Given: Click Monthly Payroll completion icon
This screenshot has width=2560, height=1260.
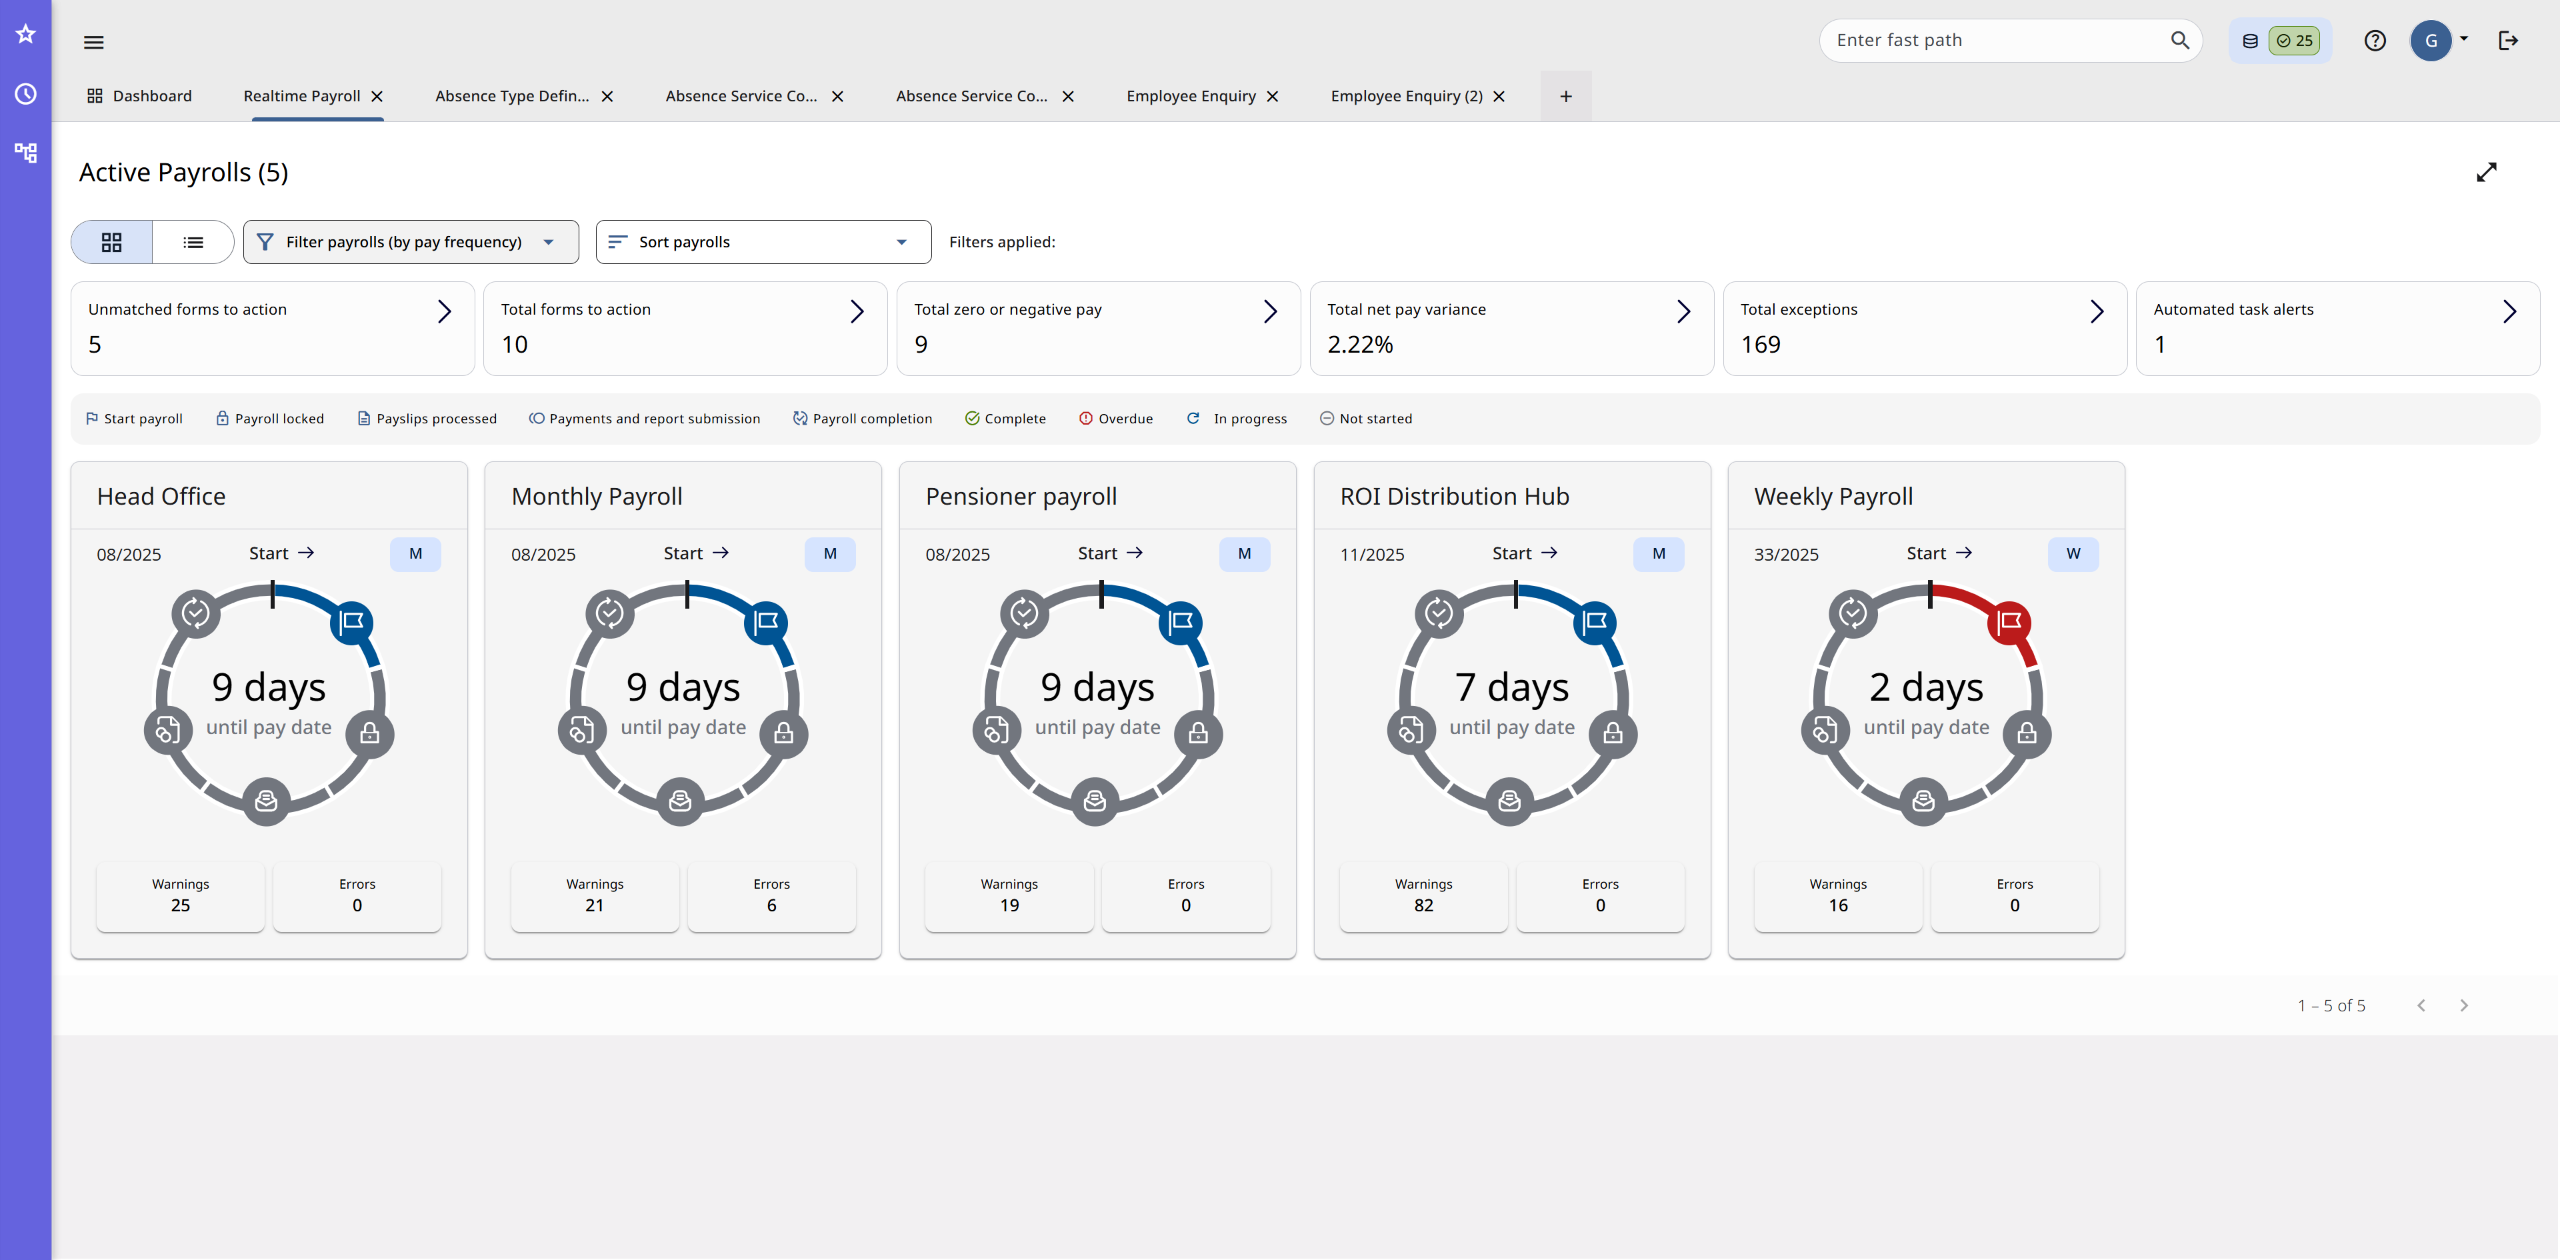Looking at the screenshot, I should click(609, 612).
